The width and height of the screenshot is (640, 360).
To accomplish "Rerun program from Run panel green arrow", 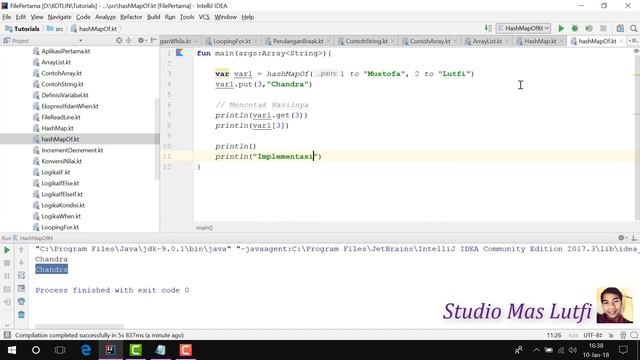I will [x=7, y=250].
